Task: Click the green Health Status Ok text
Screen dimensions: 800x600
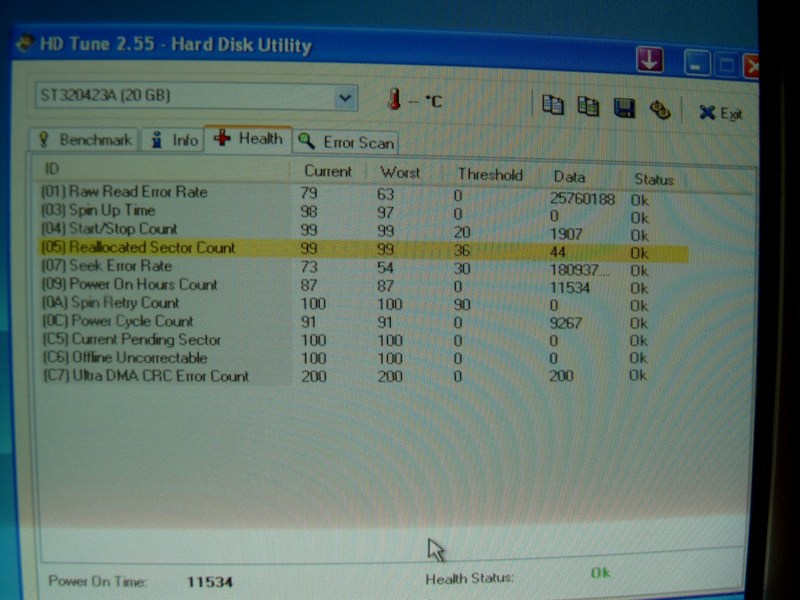Action: [601, 573]
